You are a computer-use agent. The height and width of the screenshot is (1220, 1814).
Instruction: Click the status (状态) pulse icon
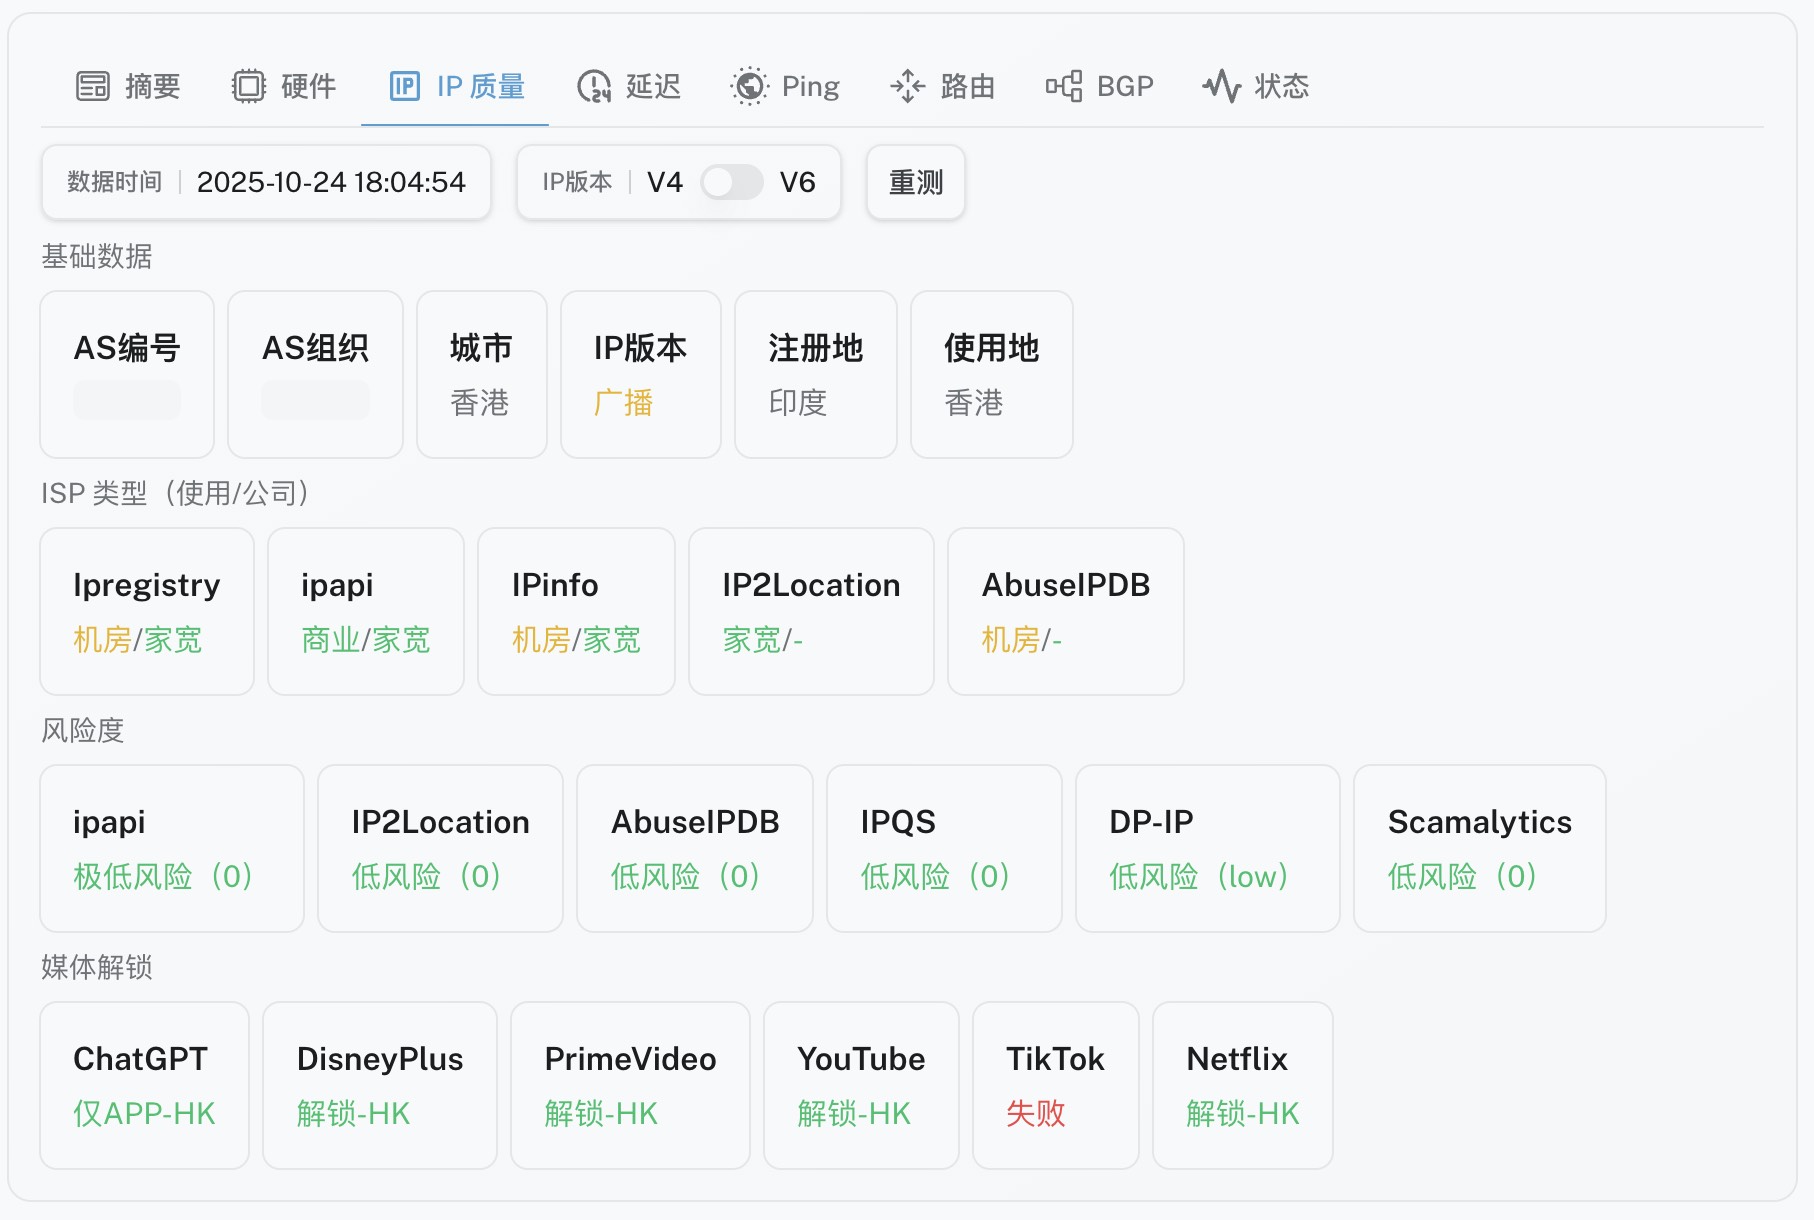pos(1221,87)
